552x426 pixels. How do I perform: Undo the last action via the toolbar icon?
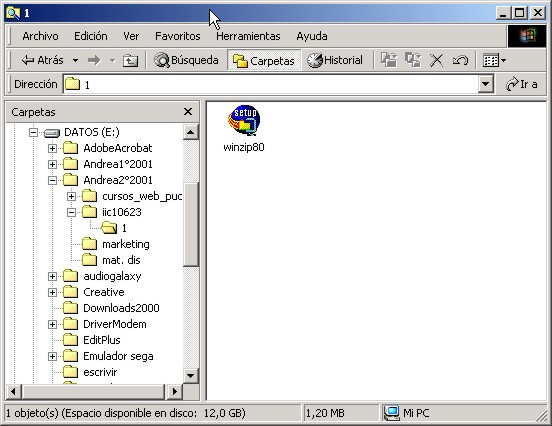[x=460, y=61]
